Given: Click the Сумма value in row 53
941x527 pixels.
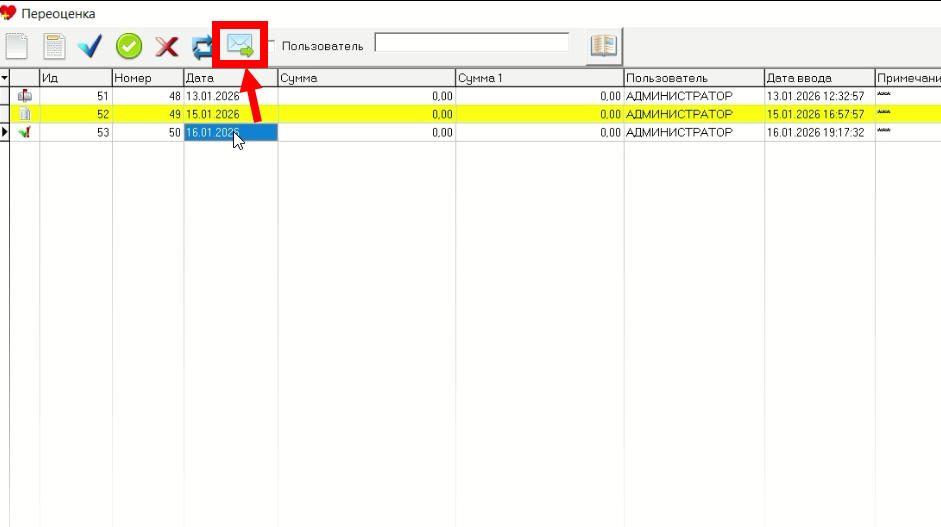Looking at the screenshot, I should pos(367,132).
